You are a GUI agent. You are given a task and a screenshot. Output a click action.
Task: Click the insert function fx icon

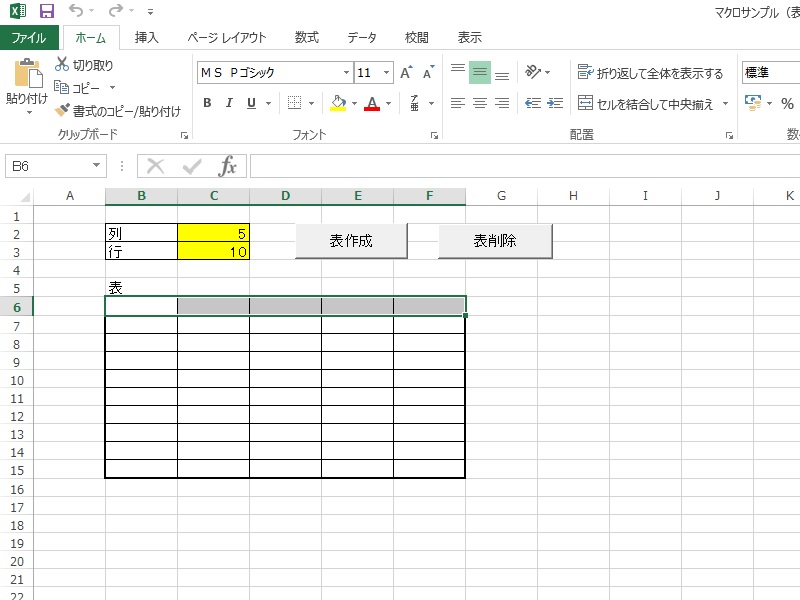tap(227, 166)
